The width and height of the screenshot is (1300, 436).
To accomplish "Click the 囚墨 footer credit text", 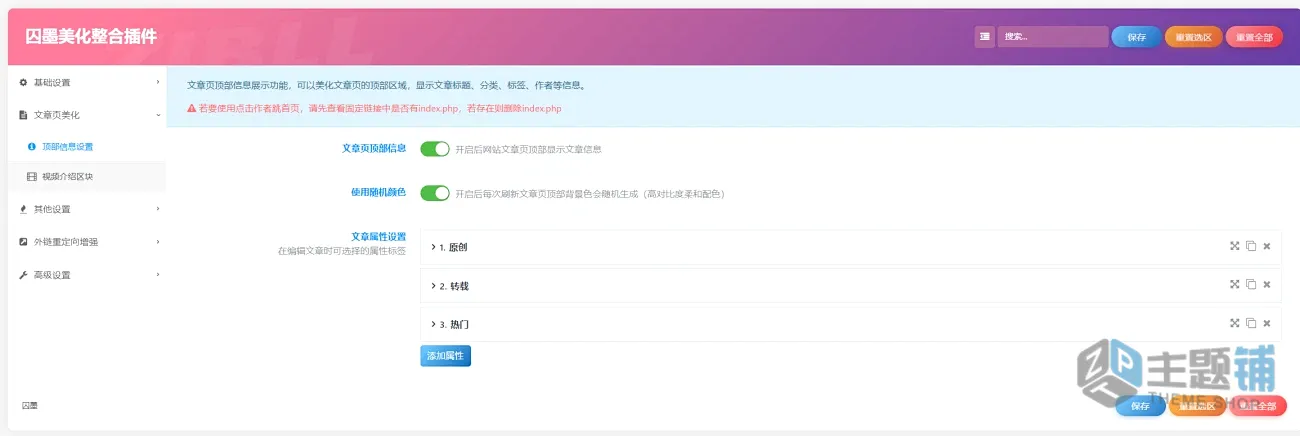I will click(30, 405).
